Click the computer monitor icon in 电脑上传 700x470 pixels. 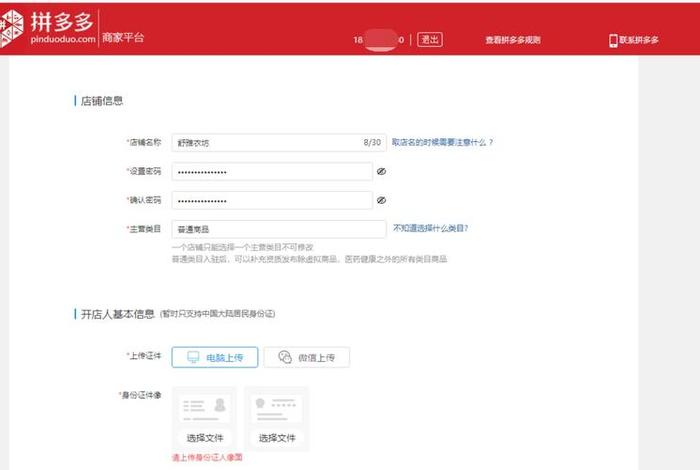(x=193, y=357)
